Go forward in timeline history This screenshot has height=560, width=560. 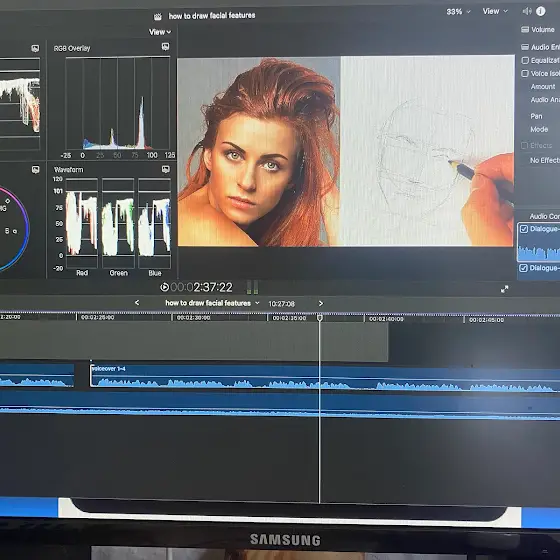tap(321, 304)
